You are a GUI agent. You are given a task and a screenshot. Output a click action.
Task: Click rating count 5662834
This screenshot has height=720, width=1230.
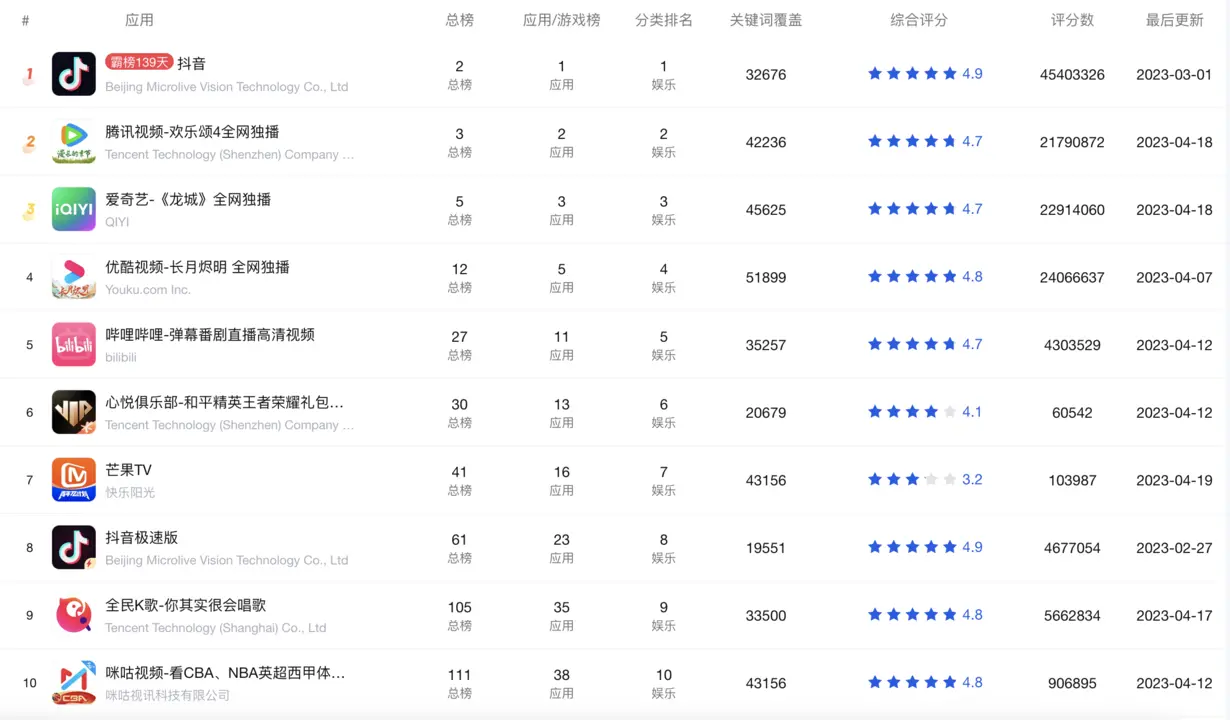(x=1072, y=616)
